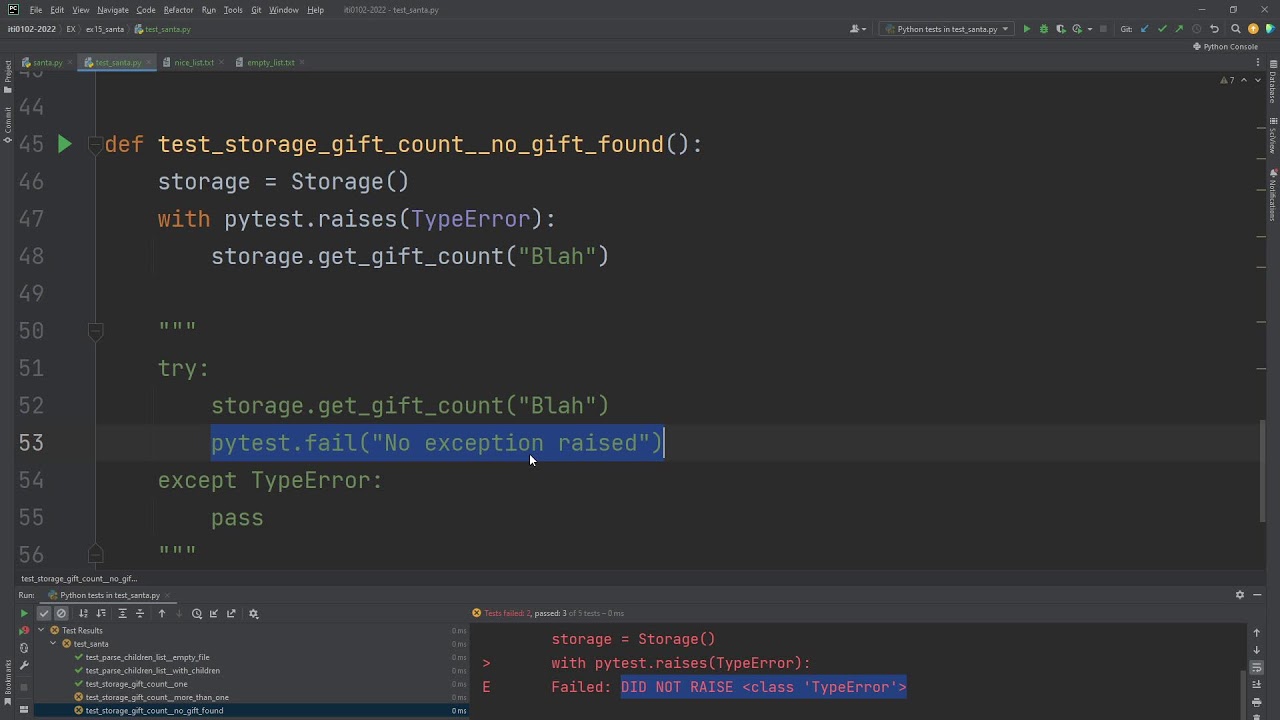The height and width of the screenshot is (720, 1280).
Task: Open the Project tool window sidebar
Action: point(8,76)
